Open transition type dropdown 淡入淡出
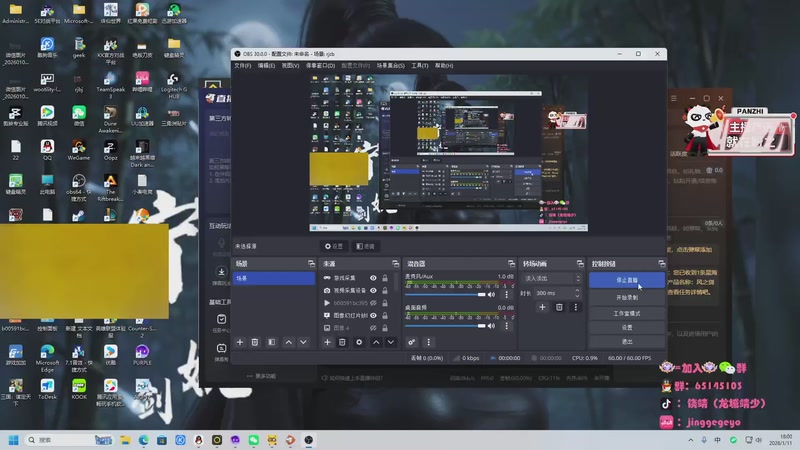The image size is (800, 450). tap(552, 279)
